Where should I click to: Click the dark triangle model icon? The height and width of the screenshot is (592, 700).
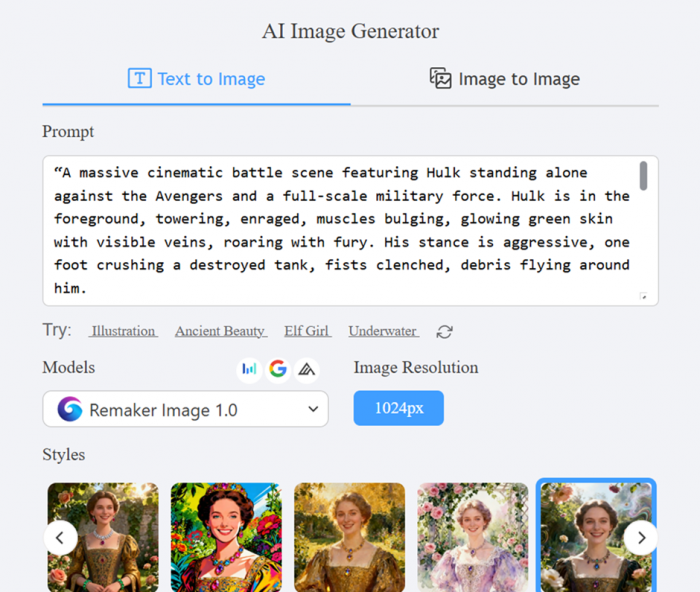pyautogui.click(x=306, y=369)
